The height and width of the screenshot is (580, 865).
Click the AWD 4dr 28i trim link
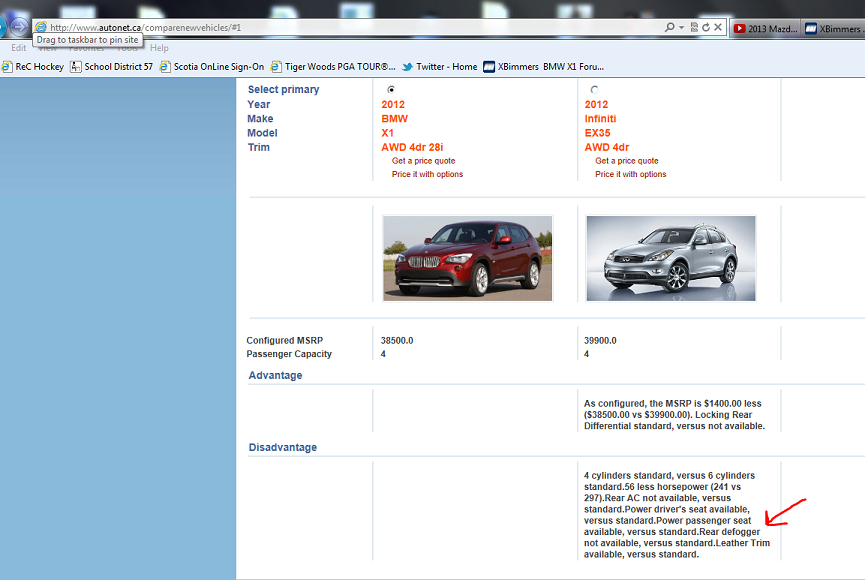[412, 147]
